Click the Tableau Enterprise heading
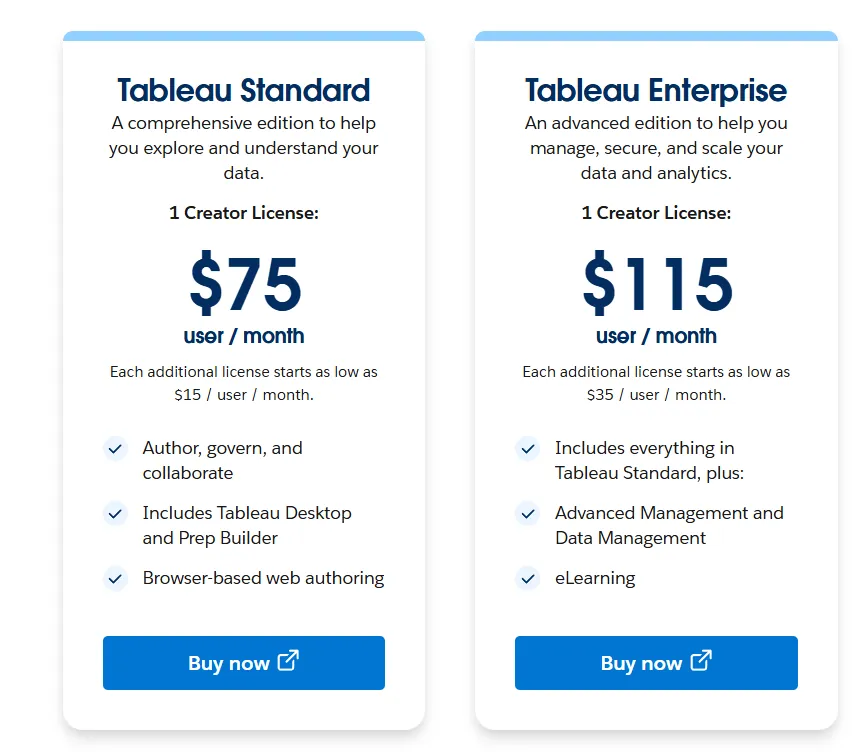868x752 pixels. click(656, 90)
